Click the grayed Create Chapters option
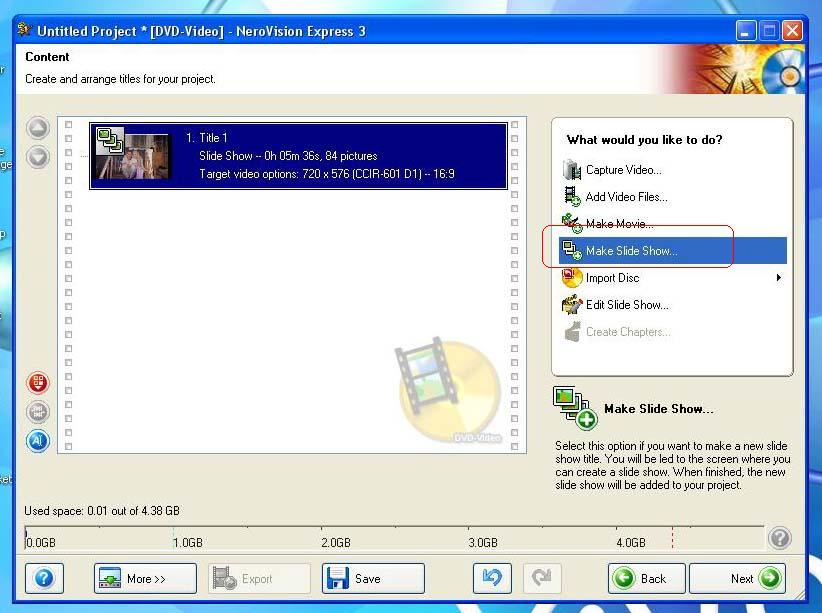 [628, 332]
